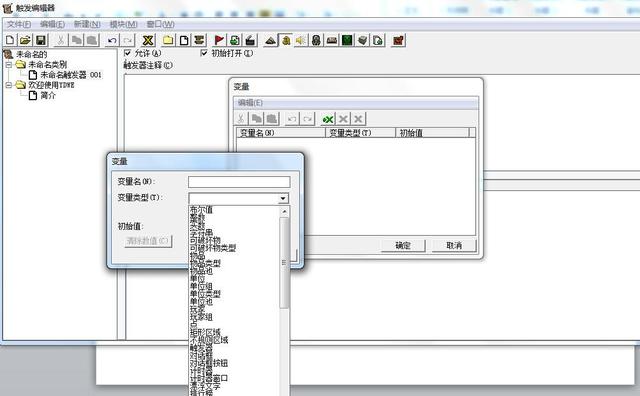Collapse the 欢迎使用TDWE folder node
Screen dimensions: 640x396
pyautogui.click(x=9, y=85)
